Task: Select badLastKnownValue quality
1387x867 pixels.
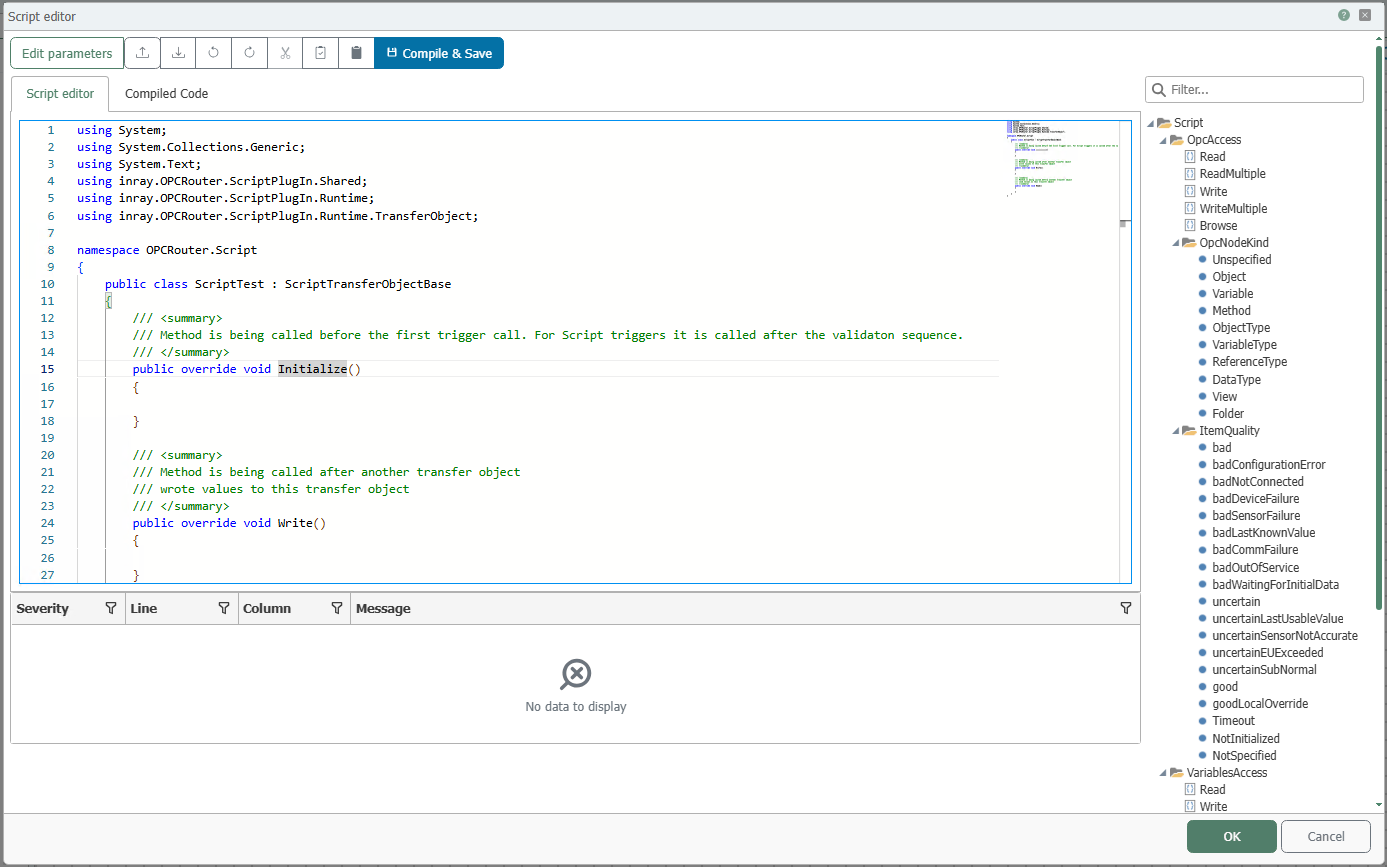Action: coord(1264,533)
